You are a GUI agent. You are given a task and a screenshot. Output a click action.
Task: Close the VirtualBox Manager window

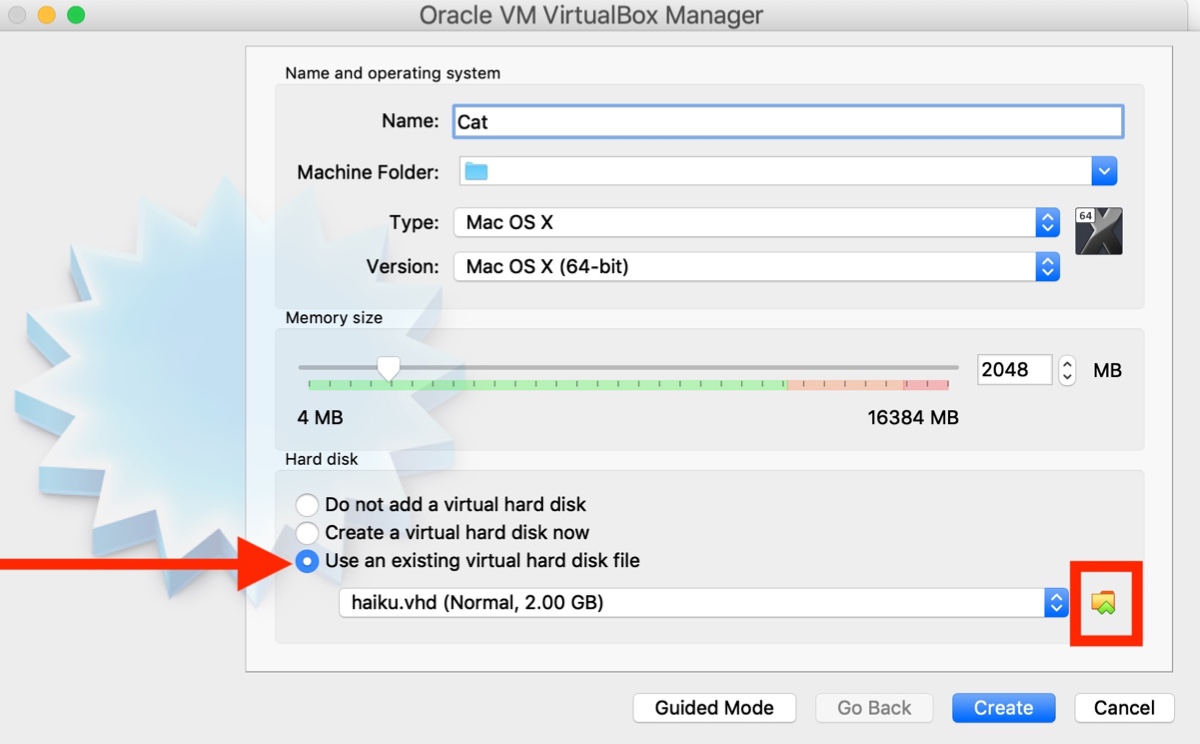click(18, 15)
